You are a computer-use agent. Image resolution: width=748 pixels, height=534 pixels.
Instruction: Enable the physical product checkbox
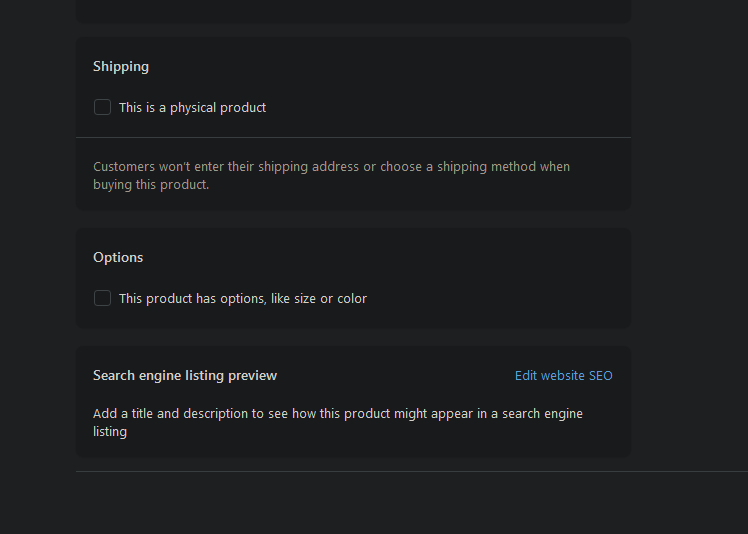click(102, 107)
